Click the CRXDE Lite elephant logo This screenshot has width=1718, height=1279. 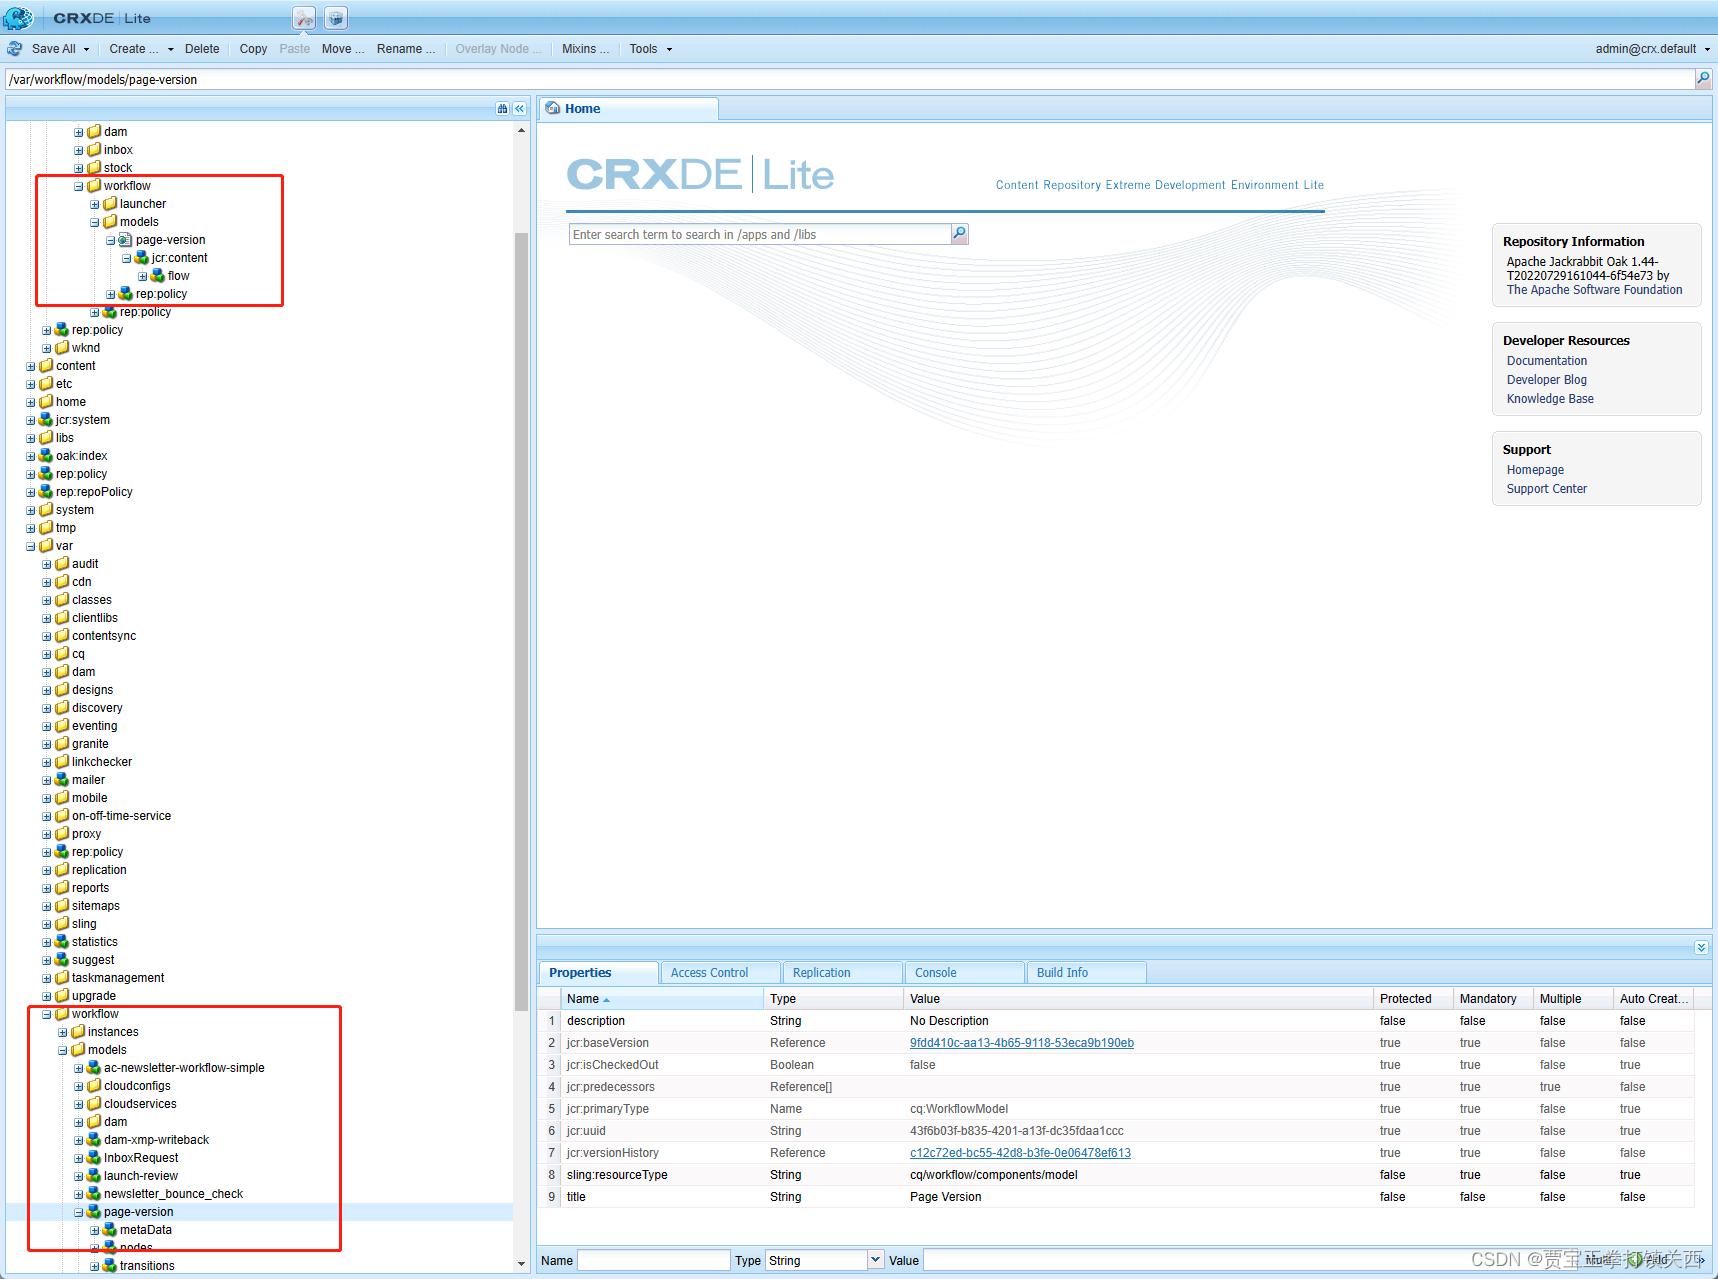point(18,17)
